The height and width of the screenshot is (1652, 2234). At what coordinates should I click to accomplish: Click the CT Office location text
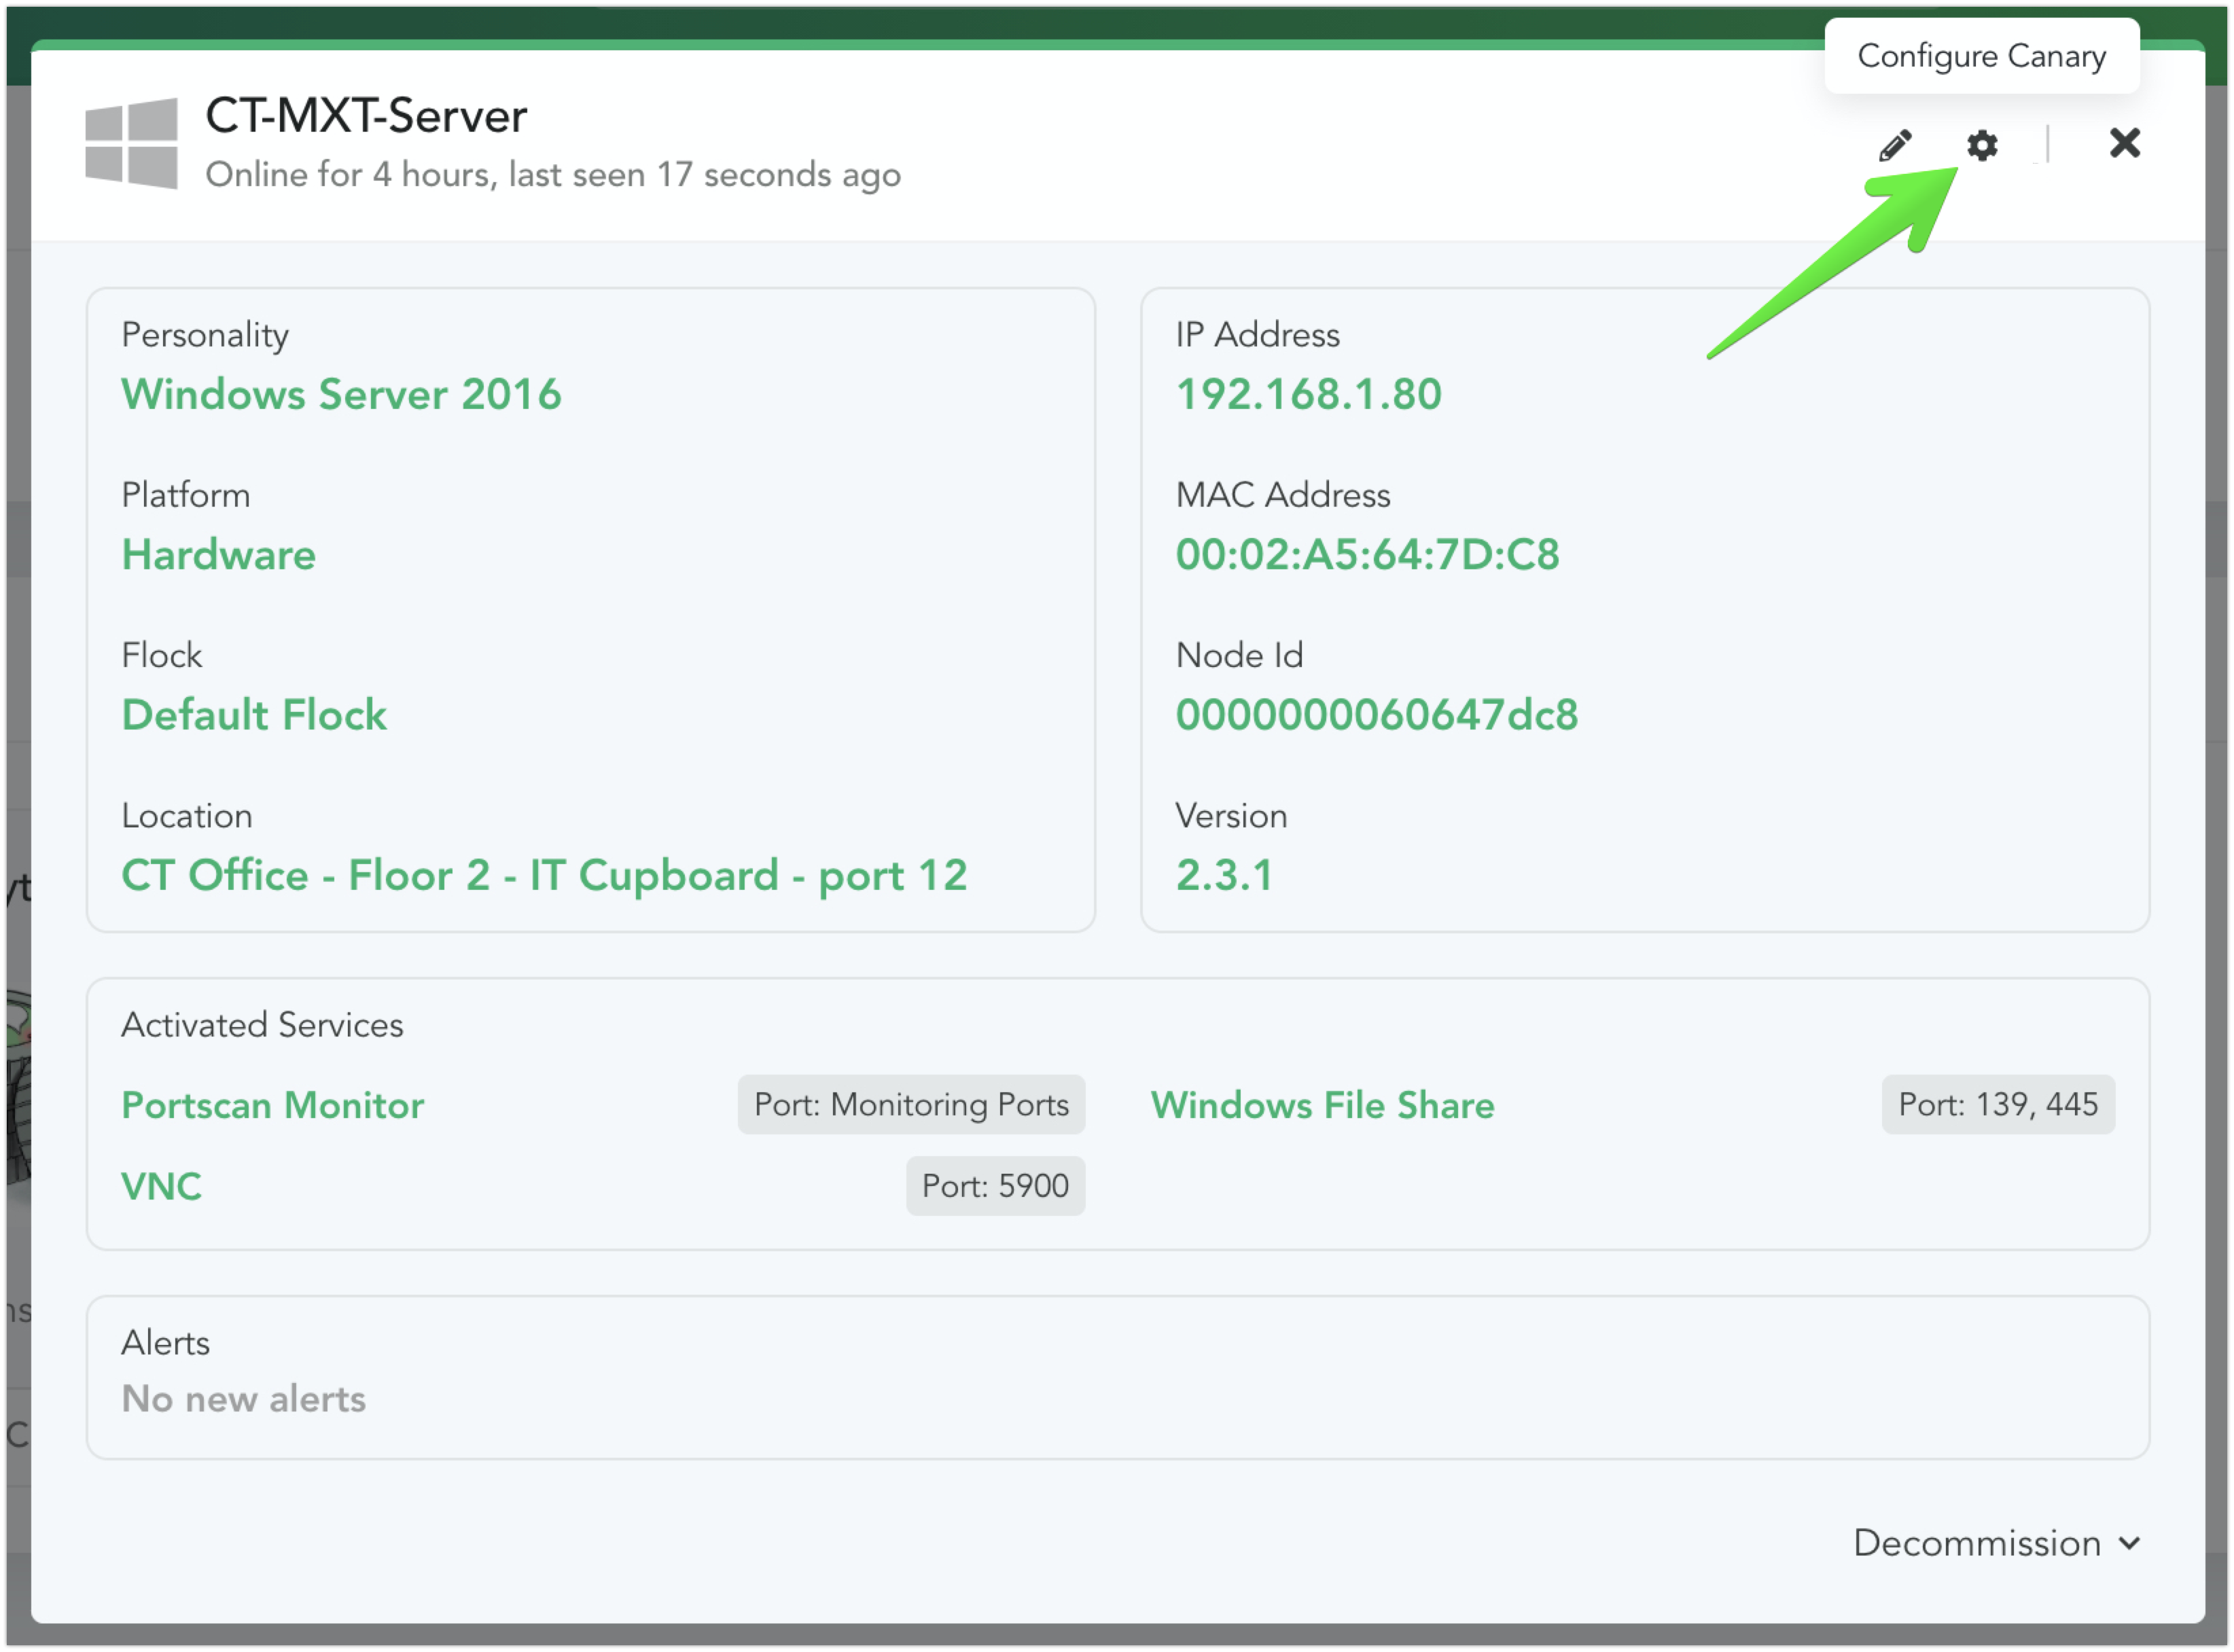544,875
